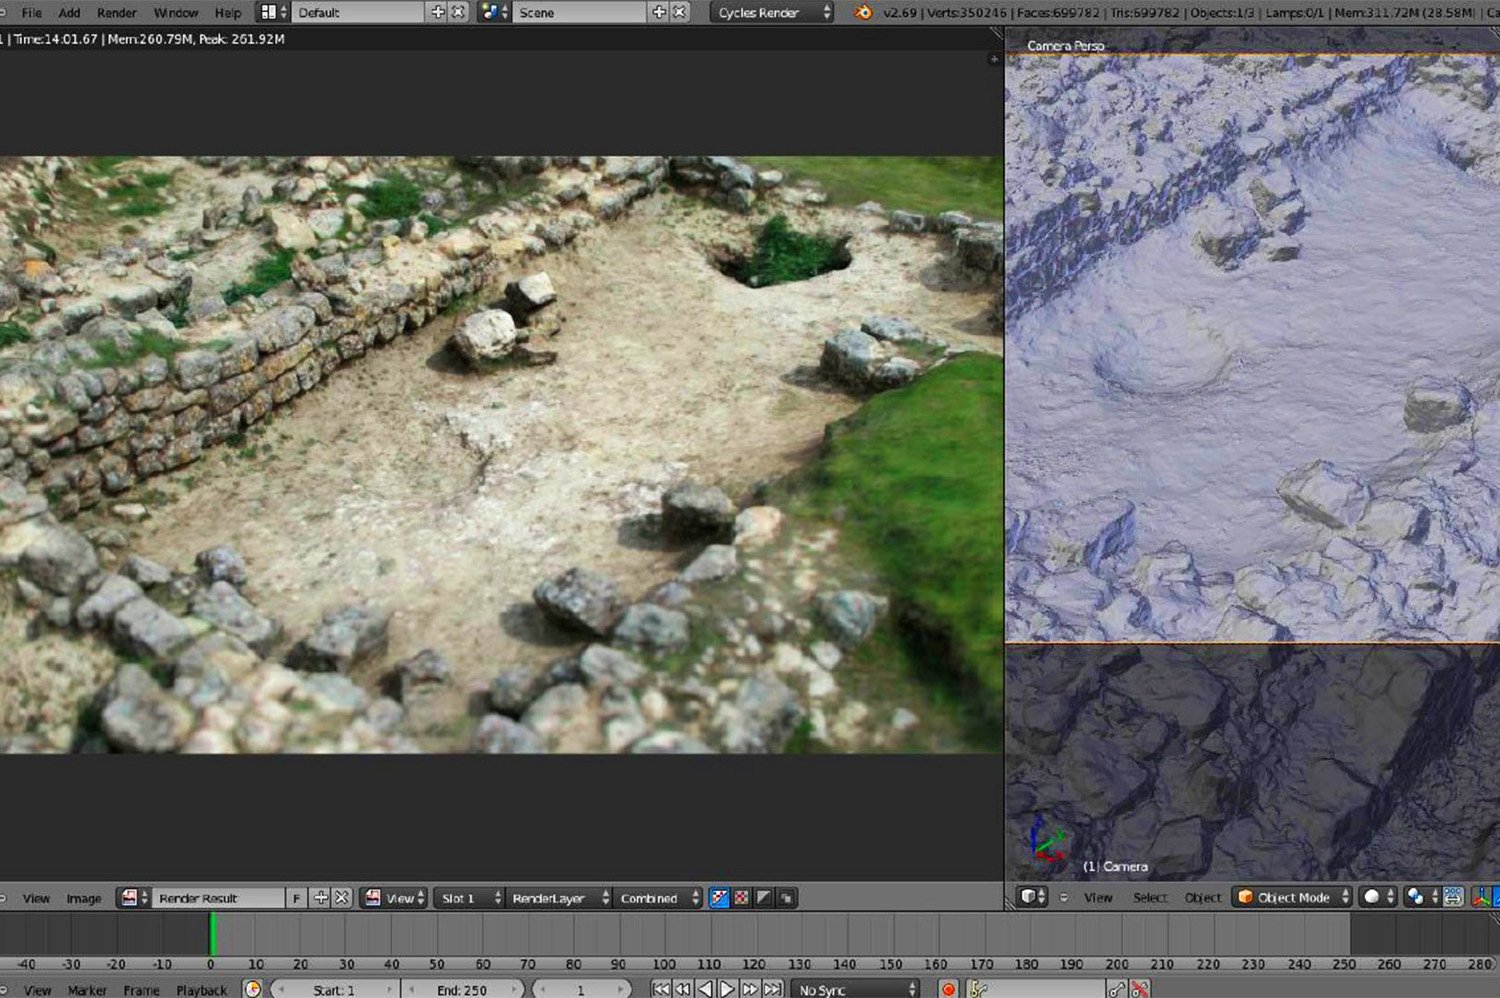
Task: Unlink the Render Result image with X
Action: (x=342, y=898)
